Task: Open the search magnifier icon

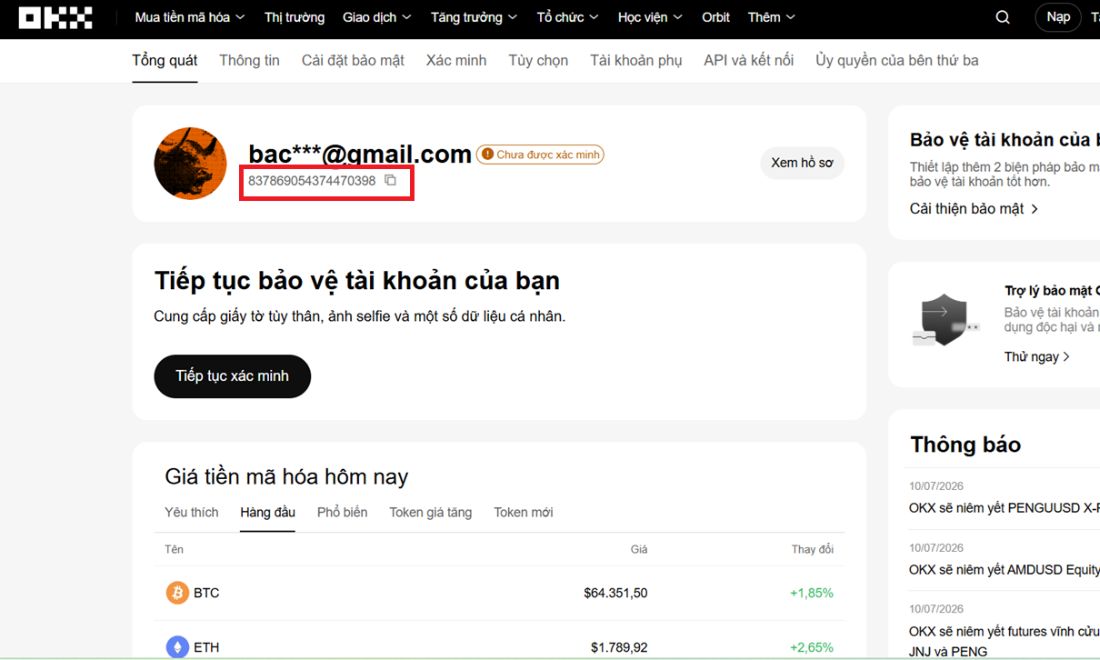Action: pyautogui.click(x=1002, y=18)
